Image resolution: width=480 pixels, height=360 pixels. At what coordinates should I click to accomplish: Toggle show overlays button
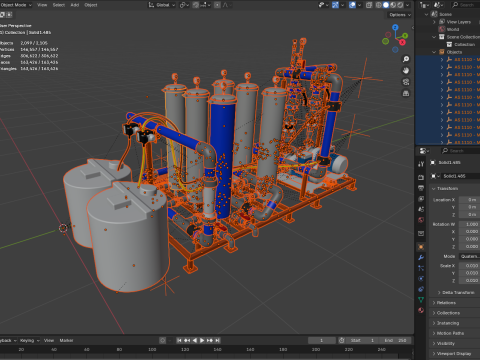tap(352, 5)
